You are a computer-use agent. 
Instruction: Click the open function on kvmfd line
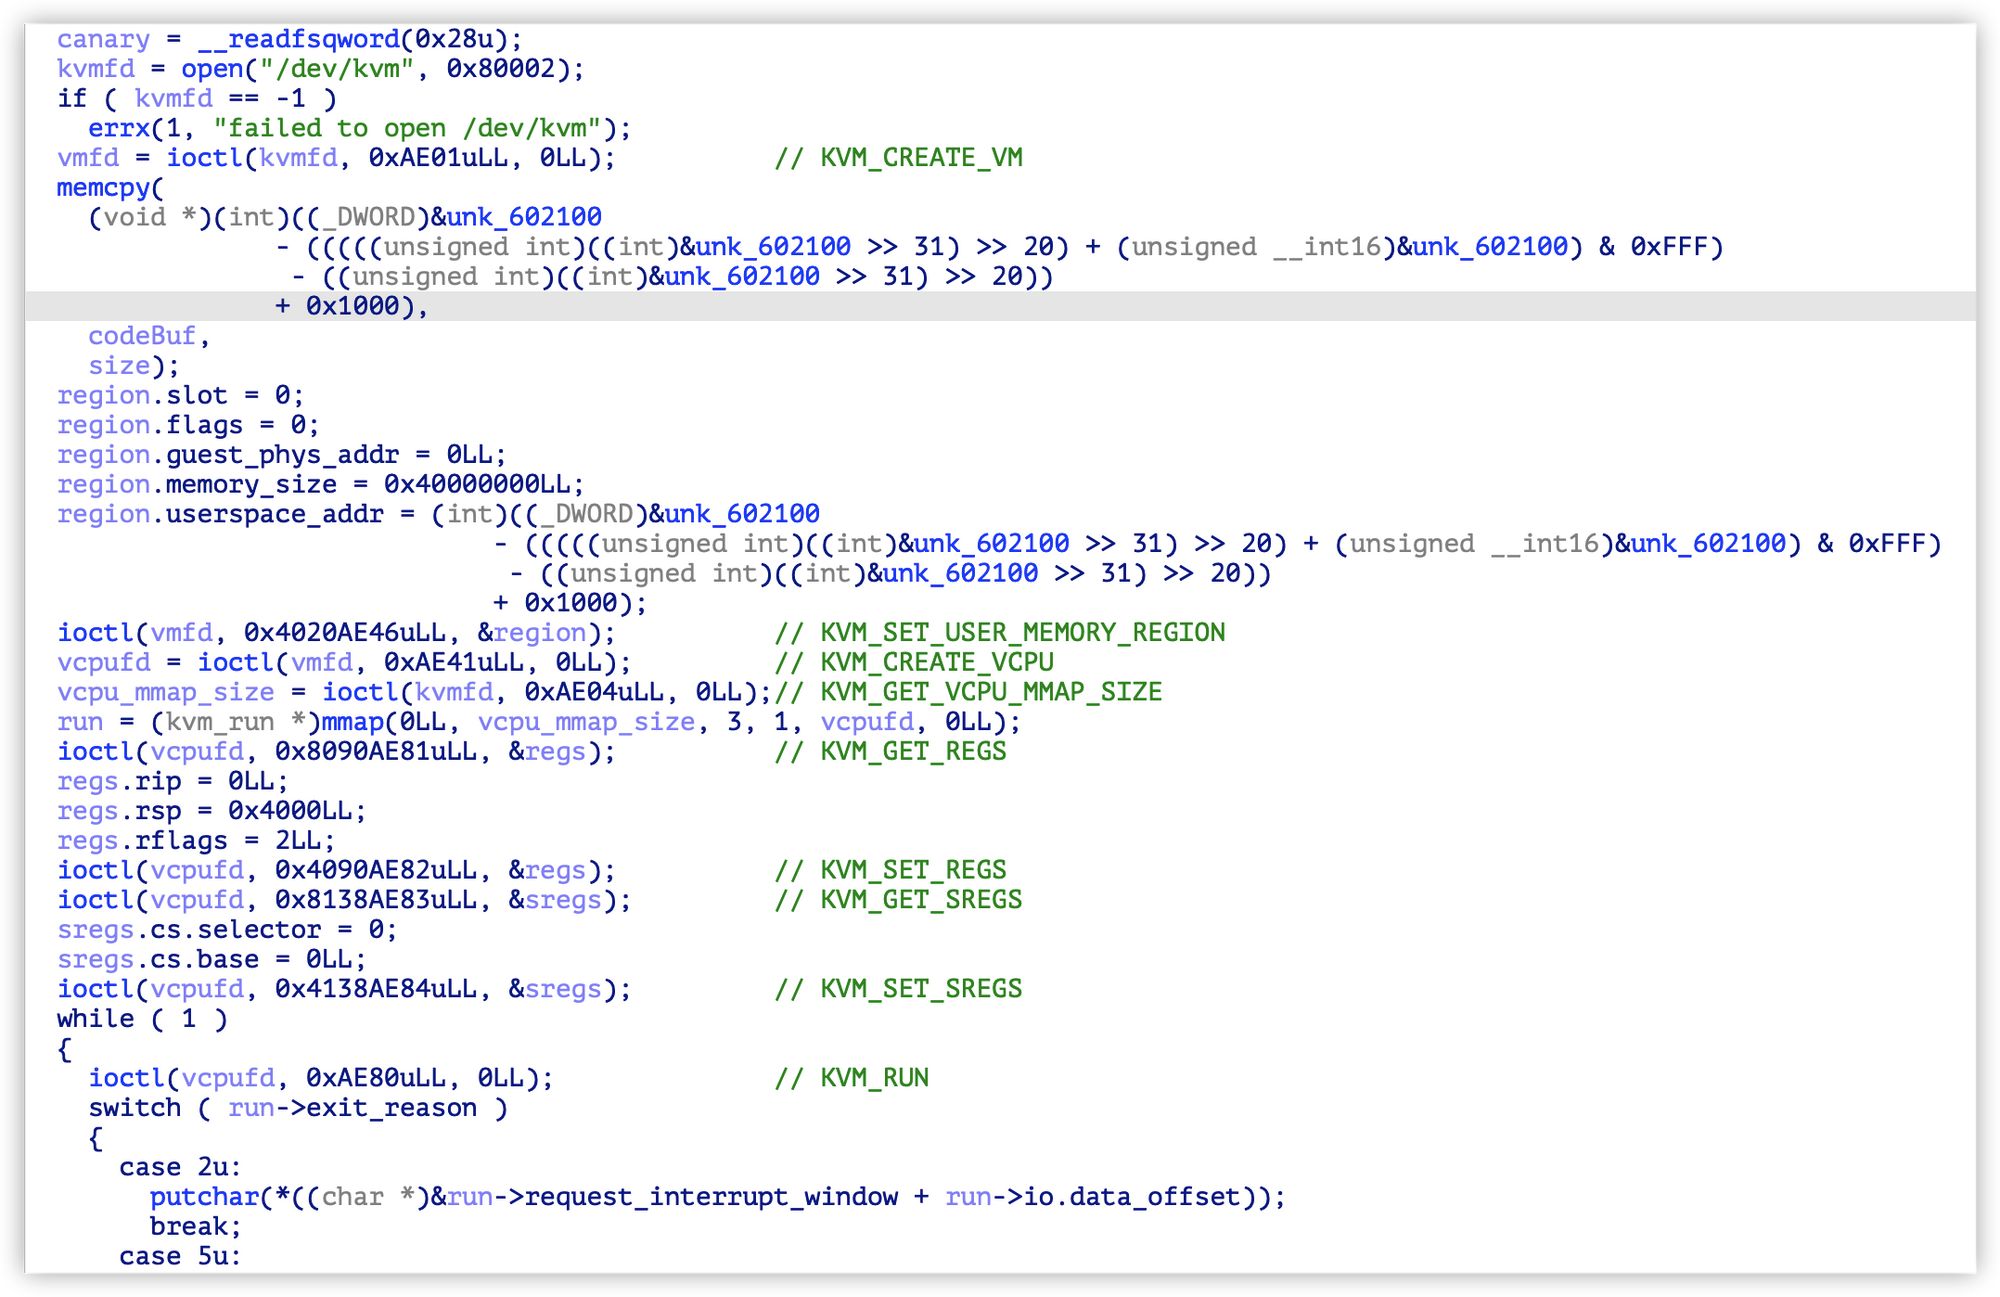(212, 69)
